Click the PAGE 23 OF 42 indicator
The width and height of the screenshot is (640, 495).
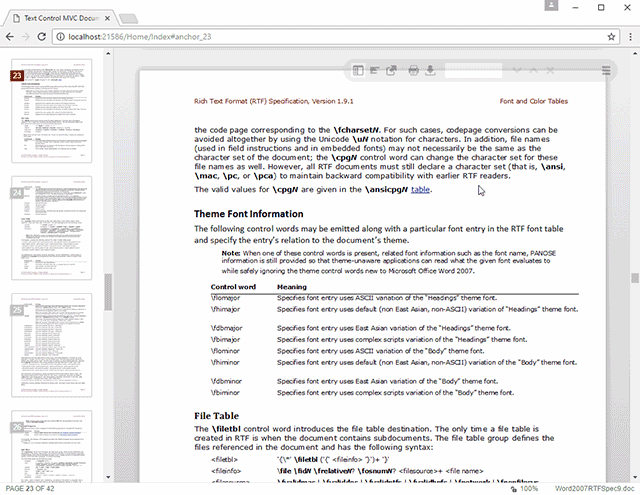[30, 488]
